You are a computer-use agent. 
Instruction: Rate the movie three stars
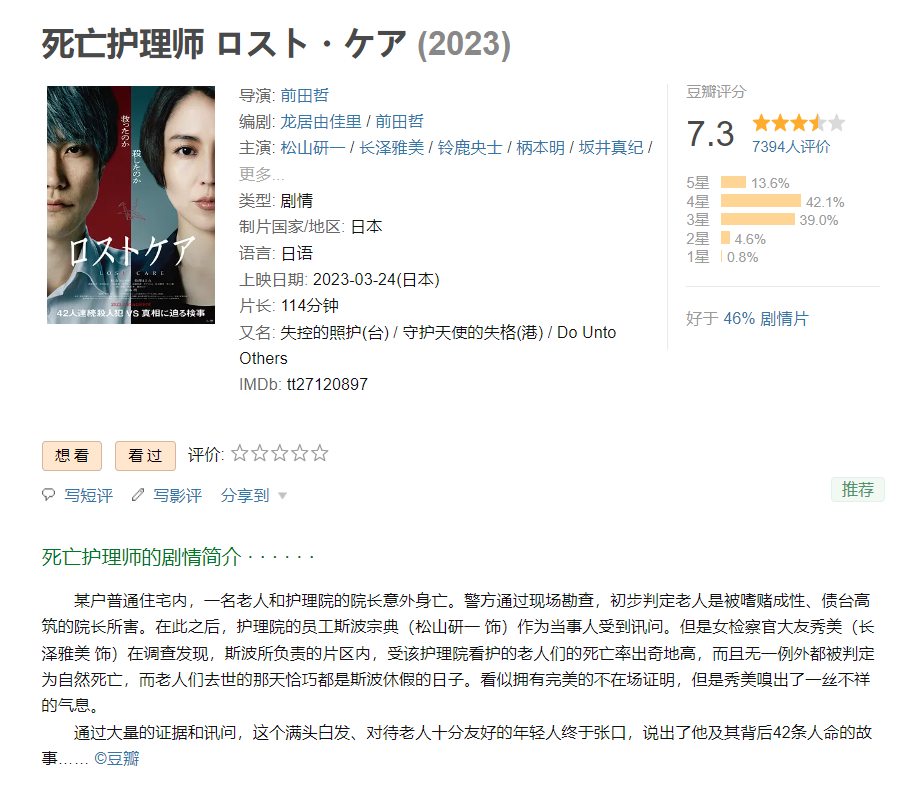280,453
